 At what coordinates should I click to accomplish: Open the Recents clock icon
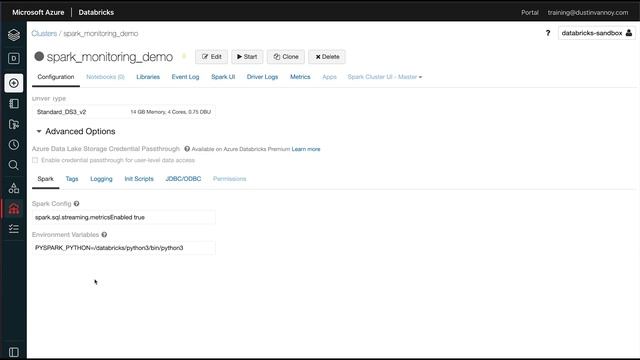[13, 144]
